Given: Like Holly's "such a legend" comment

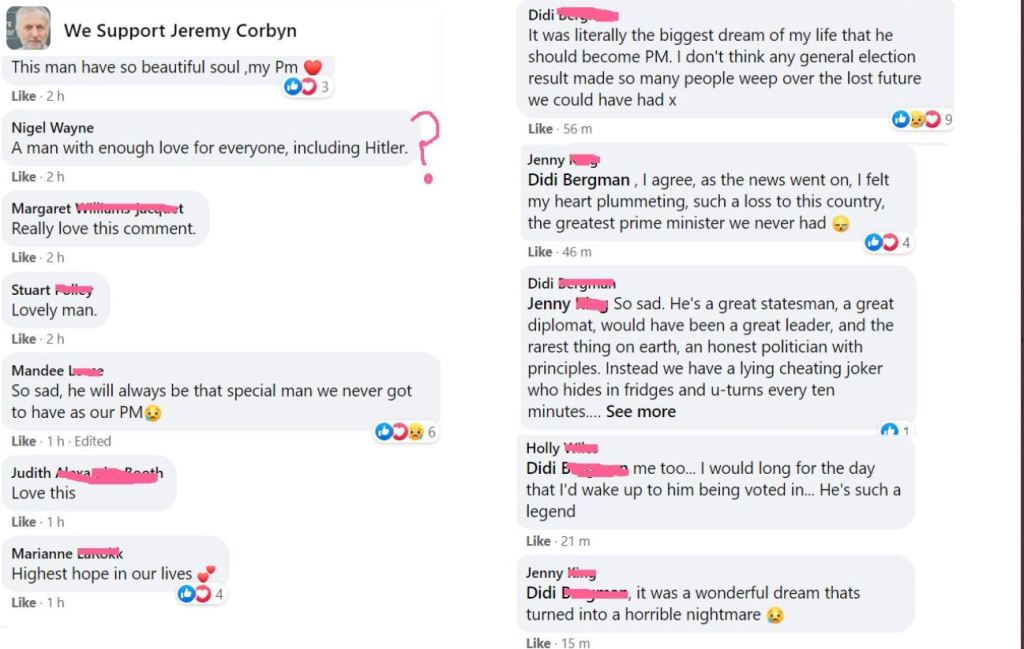Looking at the screenshot, I should coord(539,541).
